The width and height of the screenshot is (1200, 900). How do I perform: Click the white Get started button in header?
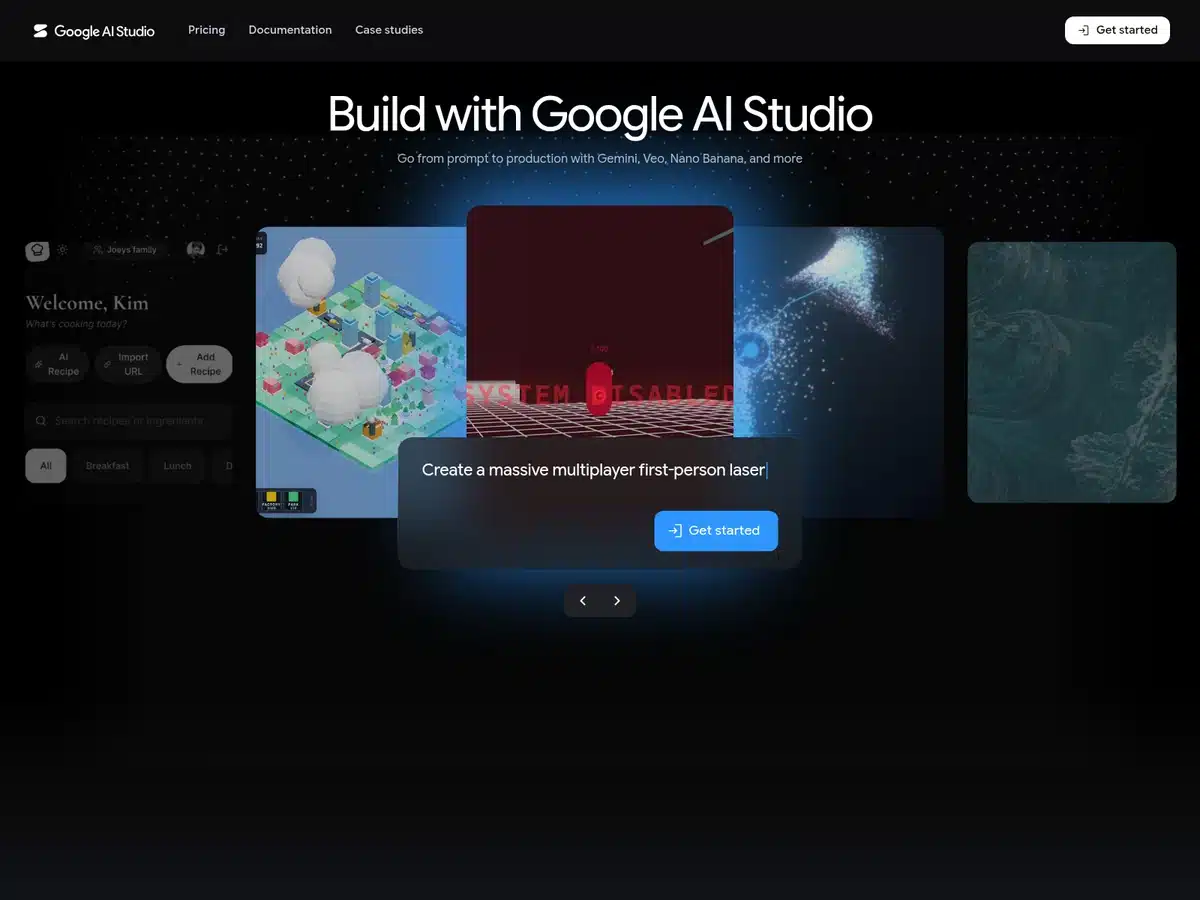pyautogui.click(x=1117, y=30)
